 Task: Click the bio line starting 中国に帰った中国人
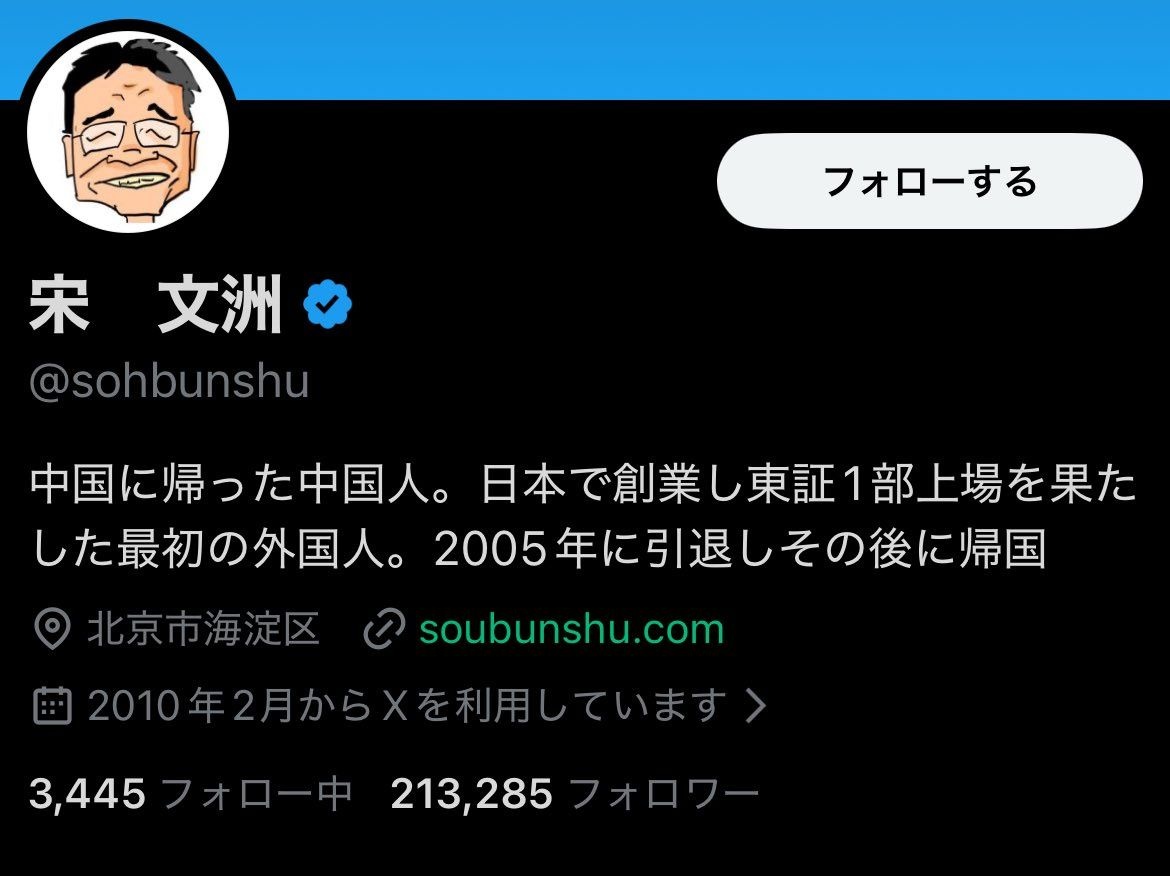(583, 484)
